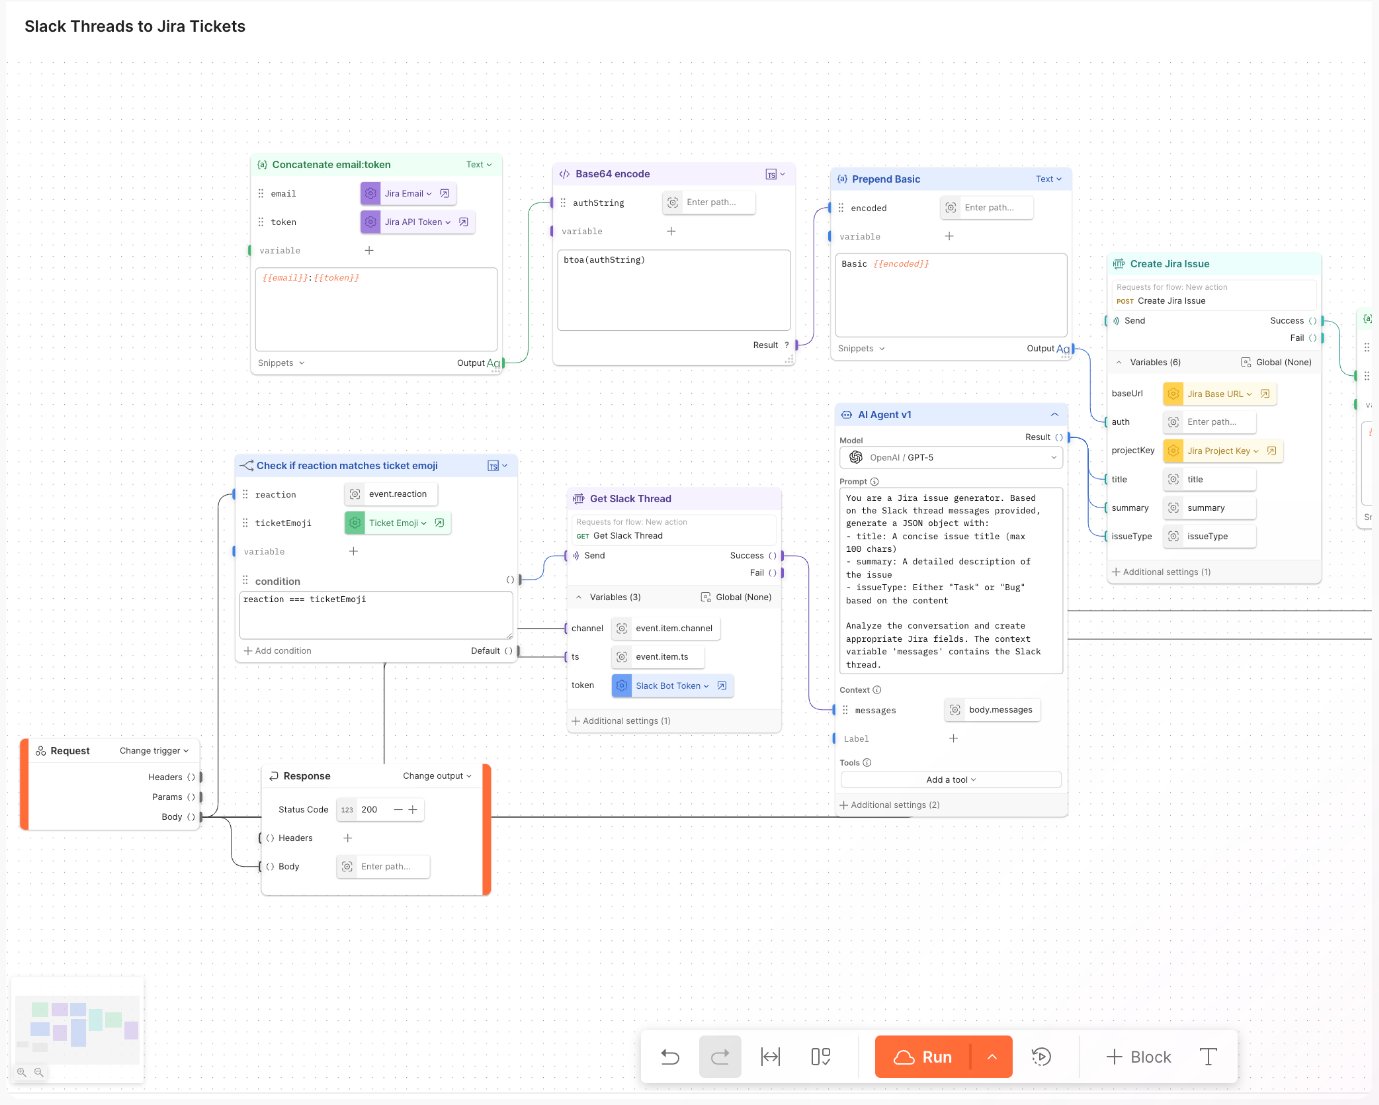The image size is (1379, 1105).
Task: Click the auto-layout blocks icon
Action: click(821, 1057)
